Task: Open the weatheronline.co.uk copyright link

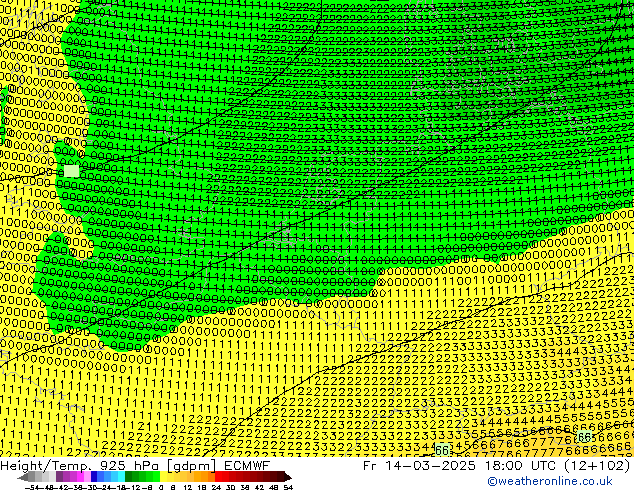Action: (x=550, y=481)
